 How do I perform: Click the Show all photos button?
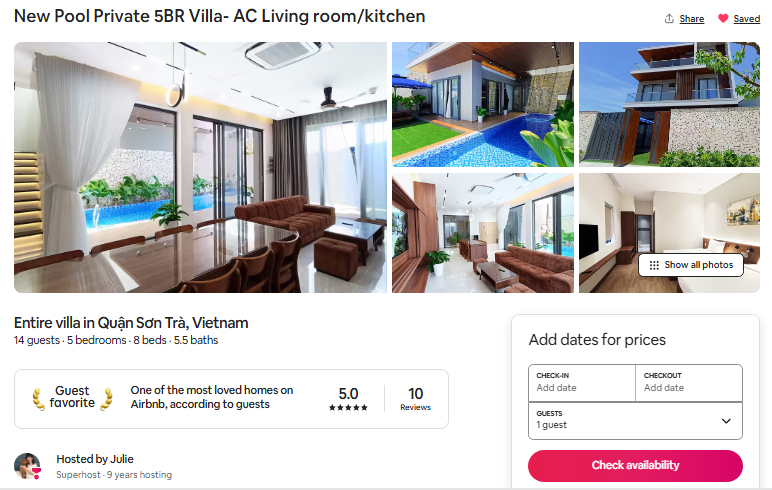(691, 265)
